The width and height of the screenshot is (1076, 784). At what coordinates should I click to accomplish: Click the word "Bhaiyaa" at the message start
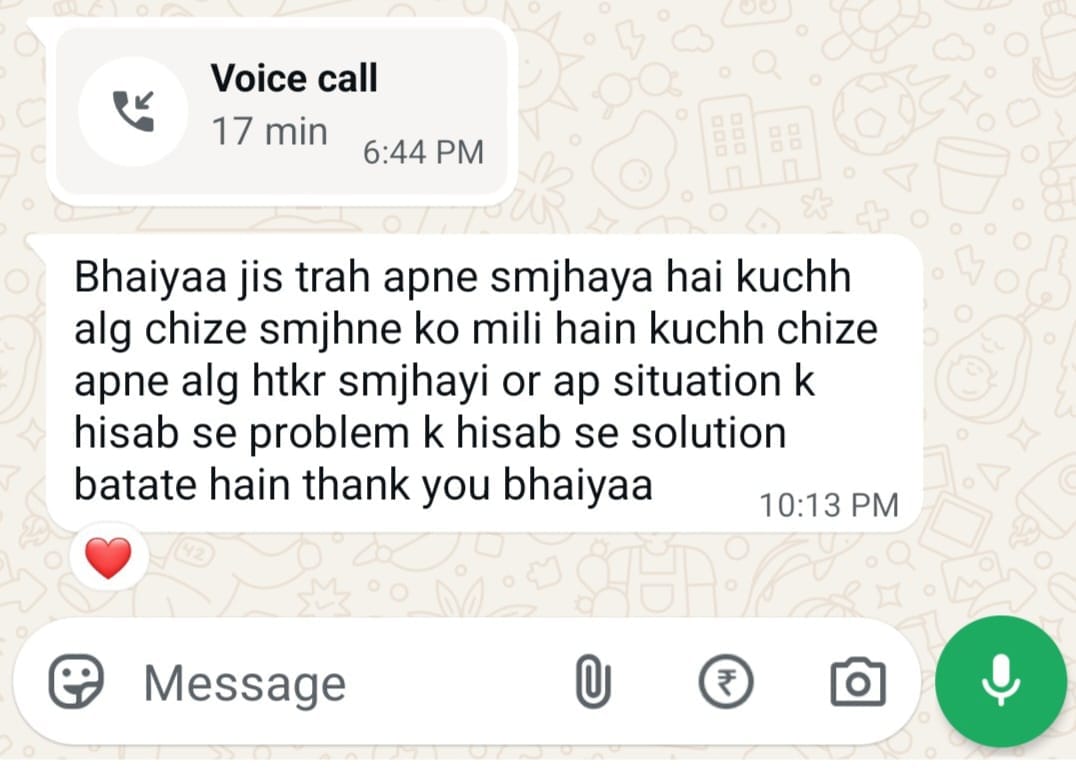pyautogui.click(x=150, y=277)
